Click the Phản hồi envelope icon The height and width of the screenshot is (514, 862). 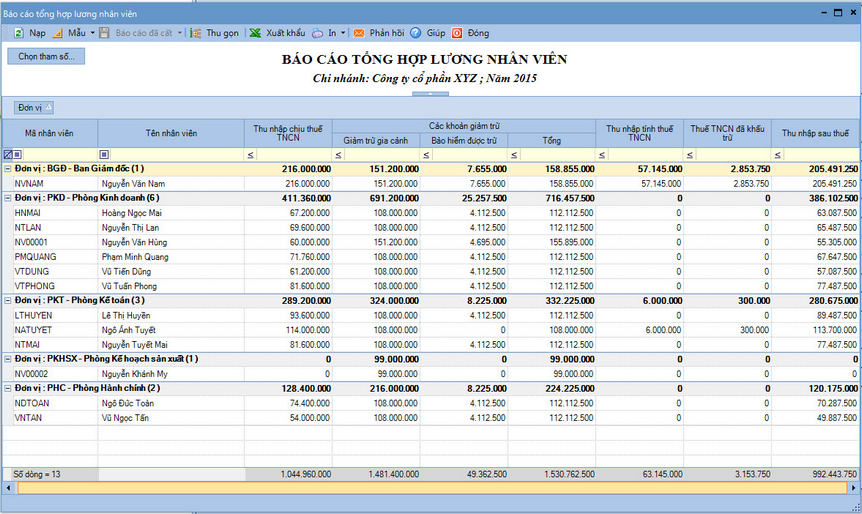pyautogui.click(x=358, y=33)
